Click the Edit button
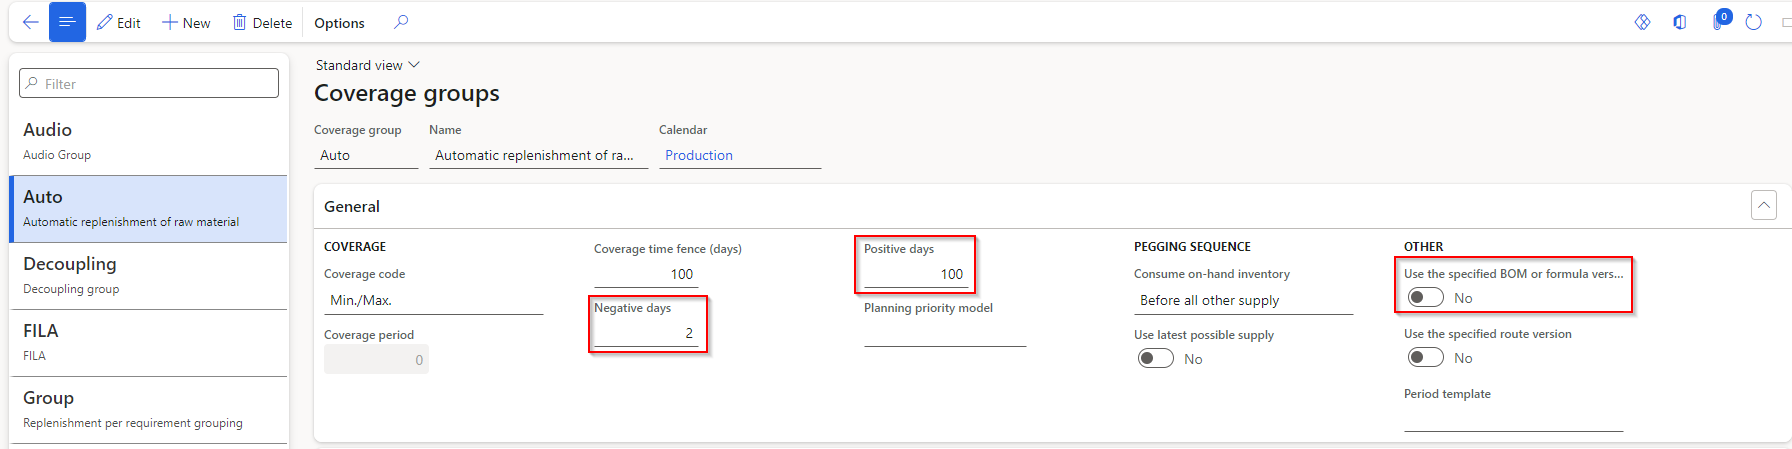This screenshot has height=449, width=1792. click(x=119, y=22)
